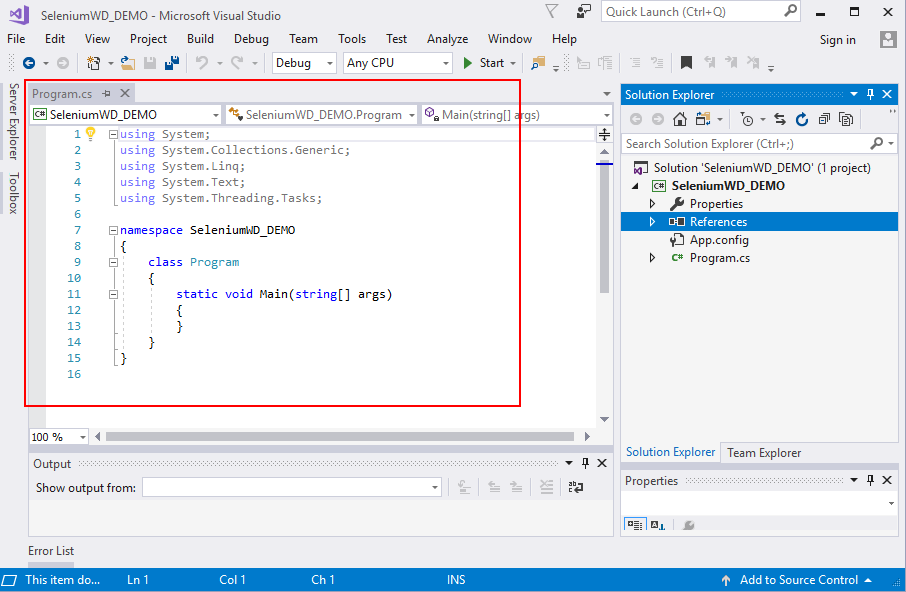Open the Error List tab
The height and width of the screenshot is (592, 906).
[51, 551]
